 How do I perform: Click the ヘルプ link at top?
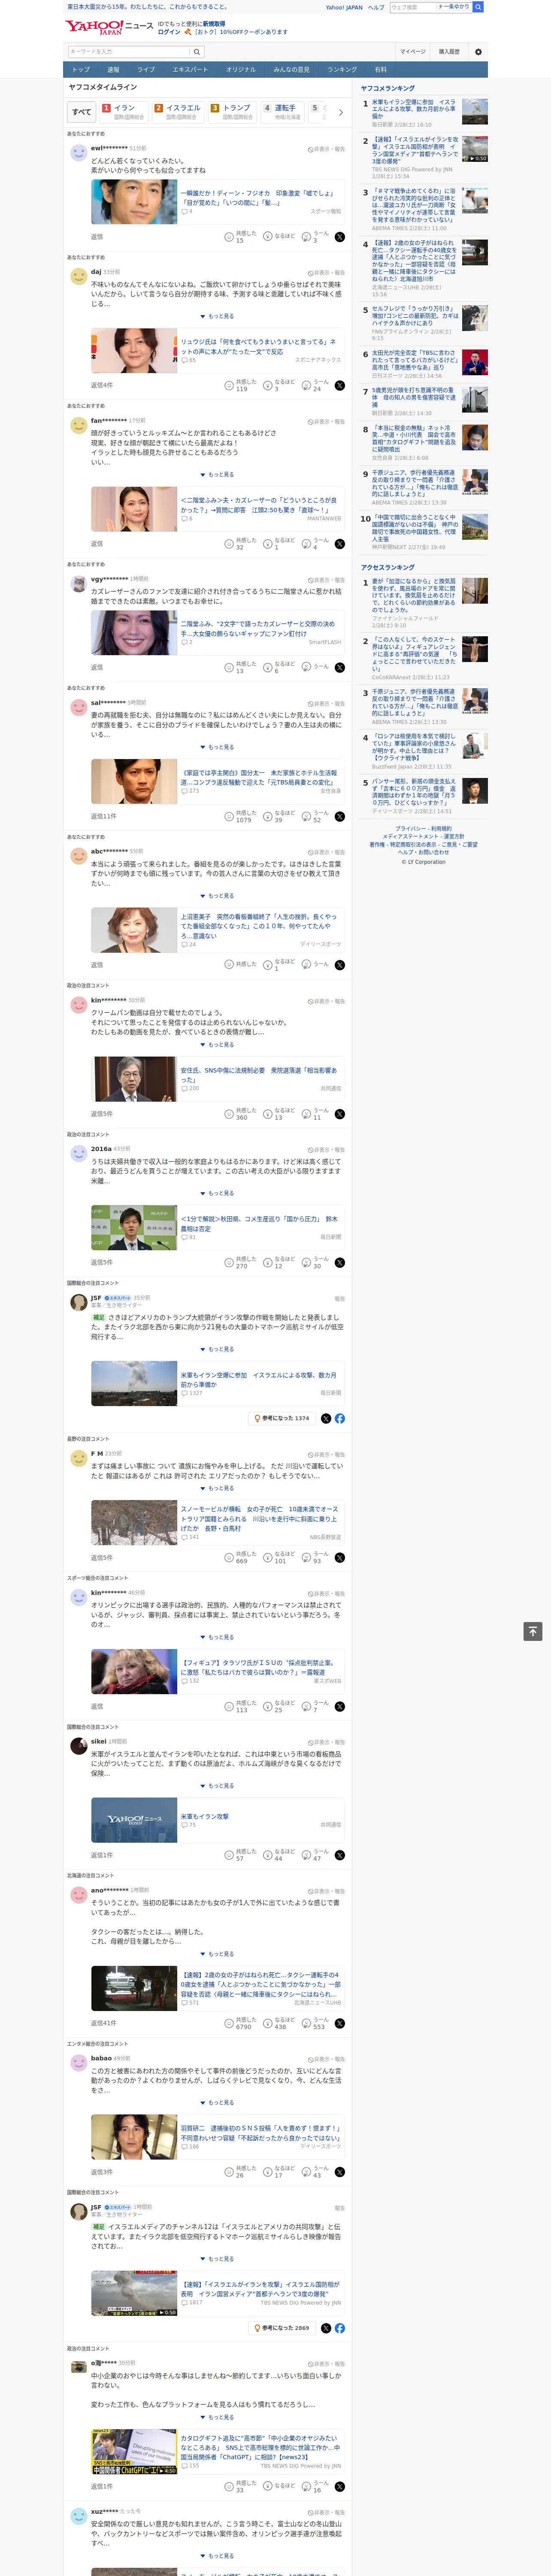[x=376, y=7]
